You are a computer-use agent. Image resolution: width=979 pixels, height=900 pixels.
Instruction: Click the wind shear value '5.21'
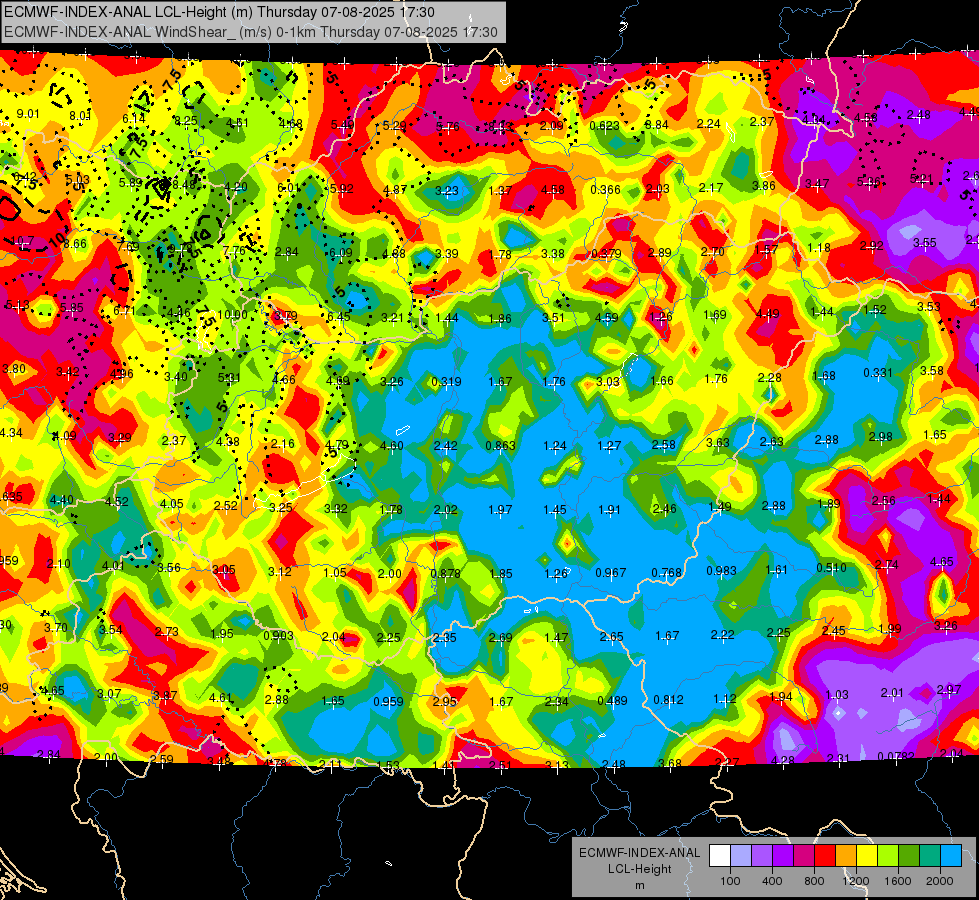point(921,179)
